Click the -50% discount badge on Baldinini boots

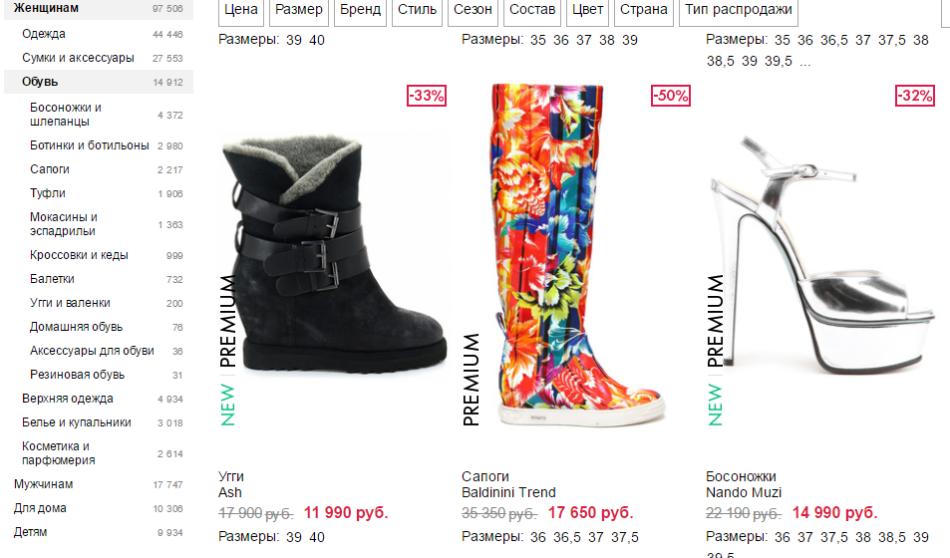point(671,96)
